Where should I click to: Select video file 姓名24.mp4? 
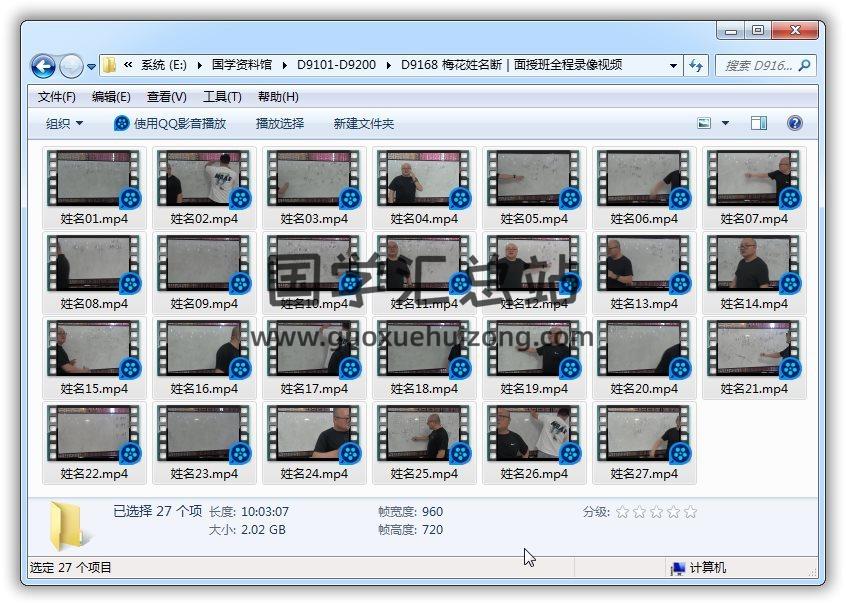click(314, 442)
